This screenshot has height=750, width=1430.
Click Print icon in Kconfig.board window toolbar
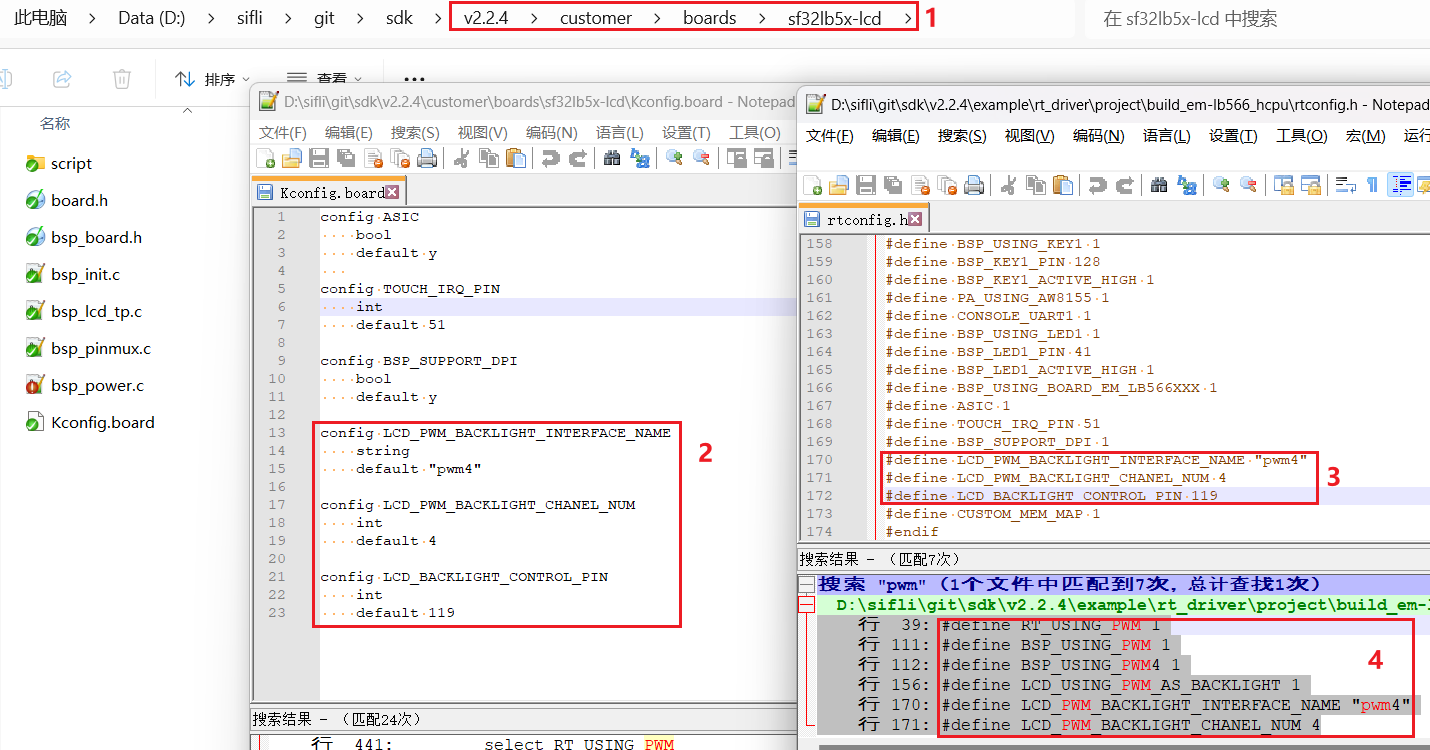point(427,158)
